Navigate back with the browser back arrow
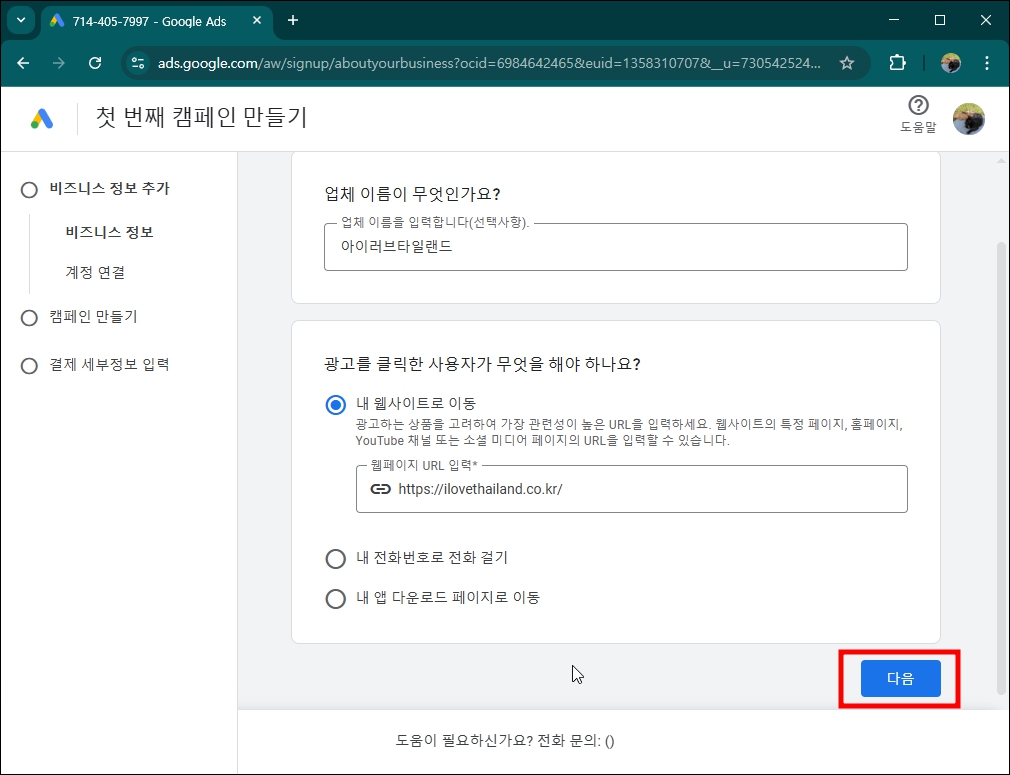 [23, 61]
